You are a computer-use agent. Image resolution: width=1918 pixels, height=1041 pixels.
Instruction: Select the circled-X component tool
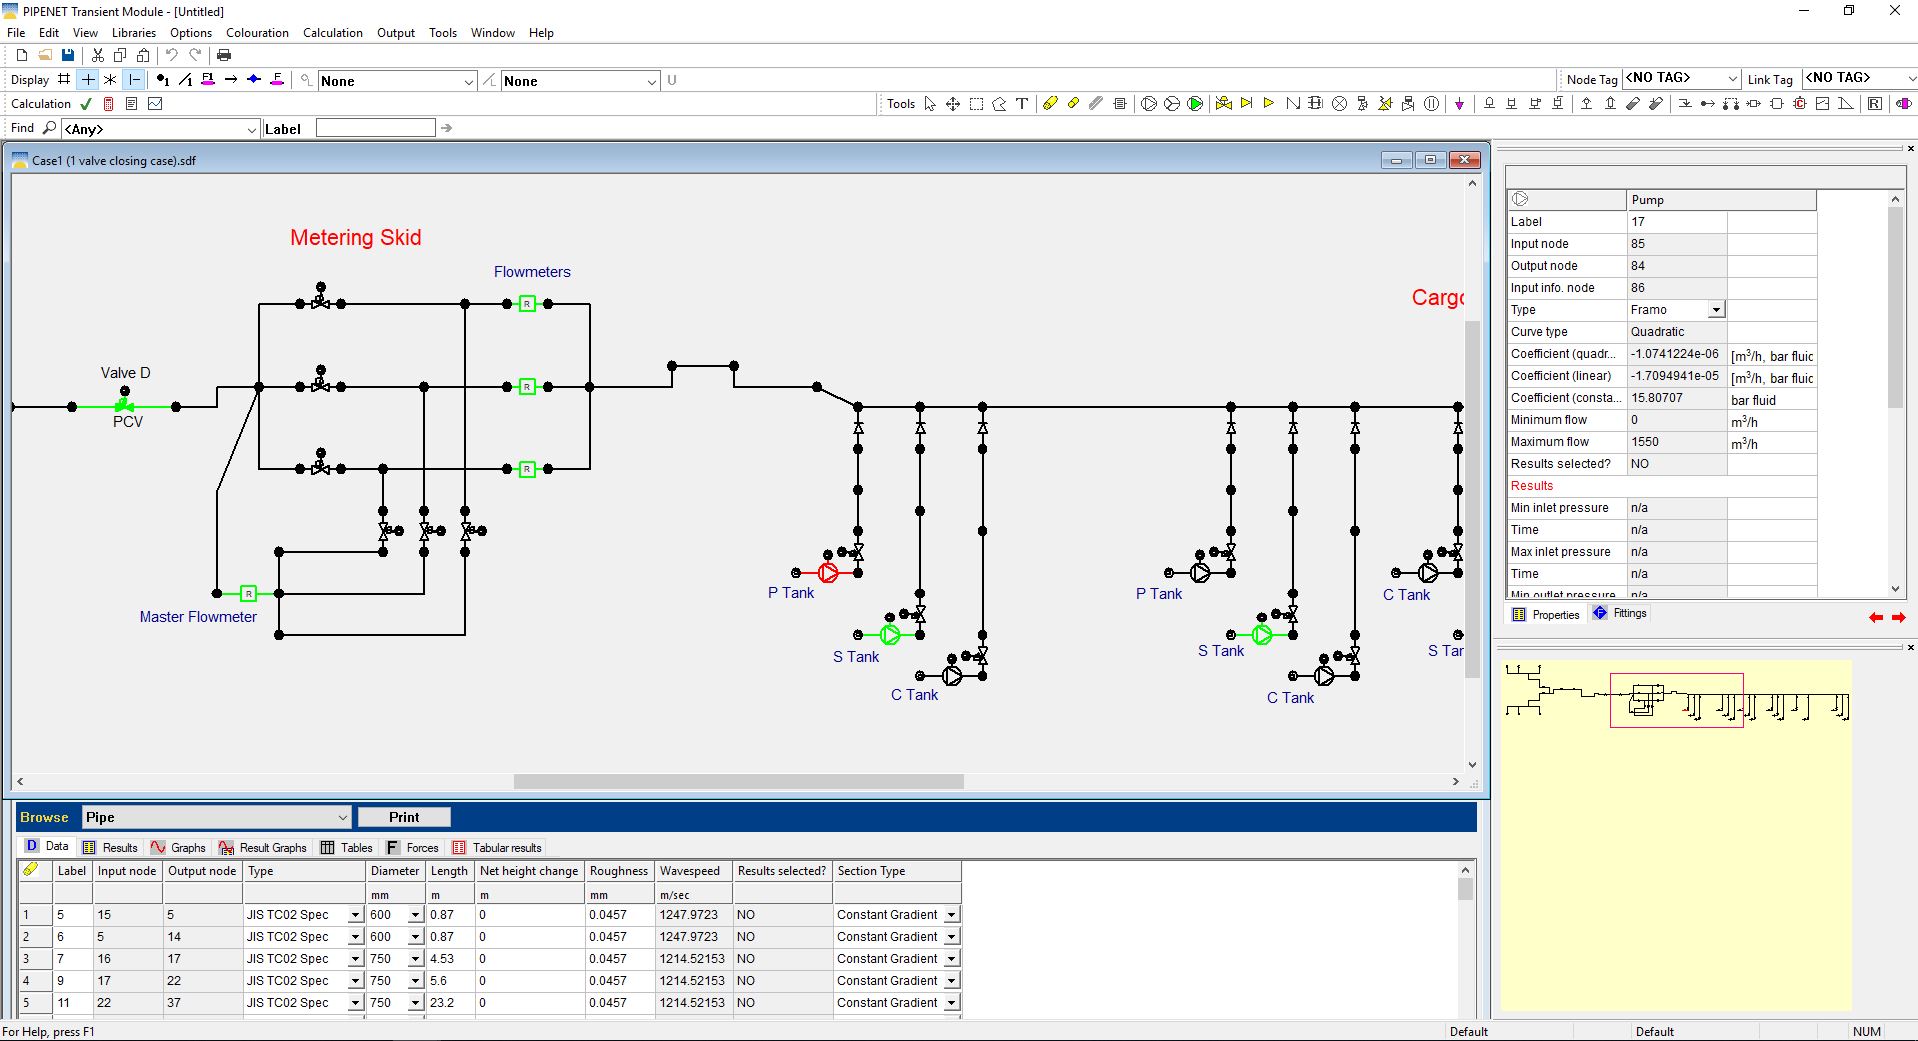(1339, 103)
